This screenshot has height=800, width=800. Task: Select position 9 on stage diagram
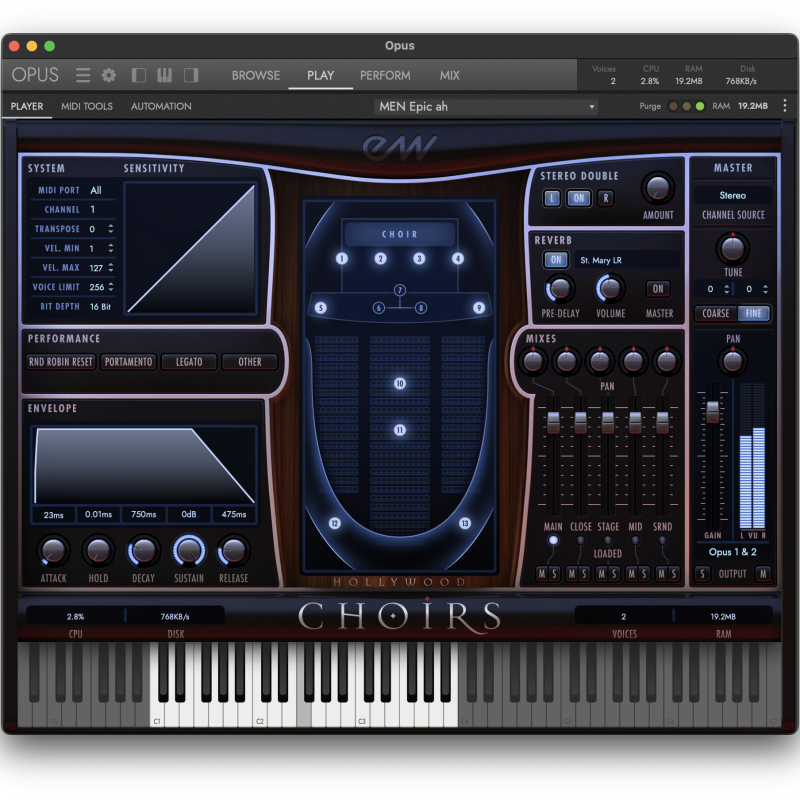[x=479, y=308]
